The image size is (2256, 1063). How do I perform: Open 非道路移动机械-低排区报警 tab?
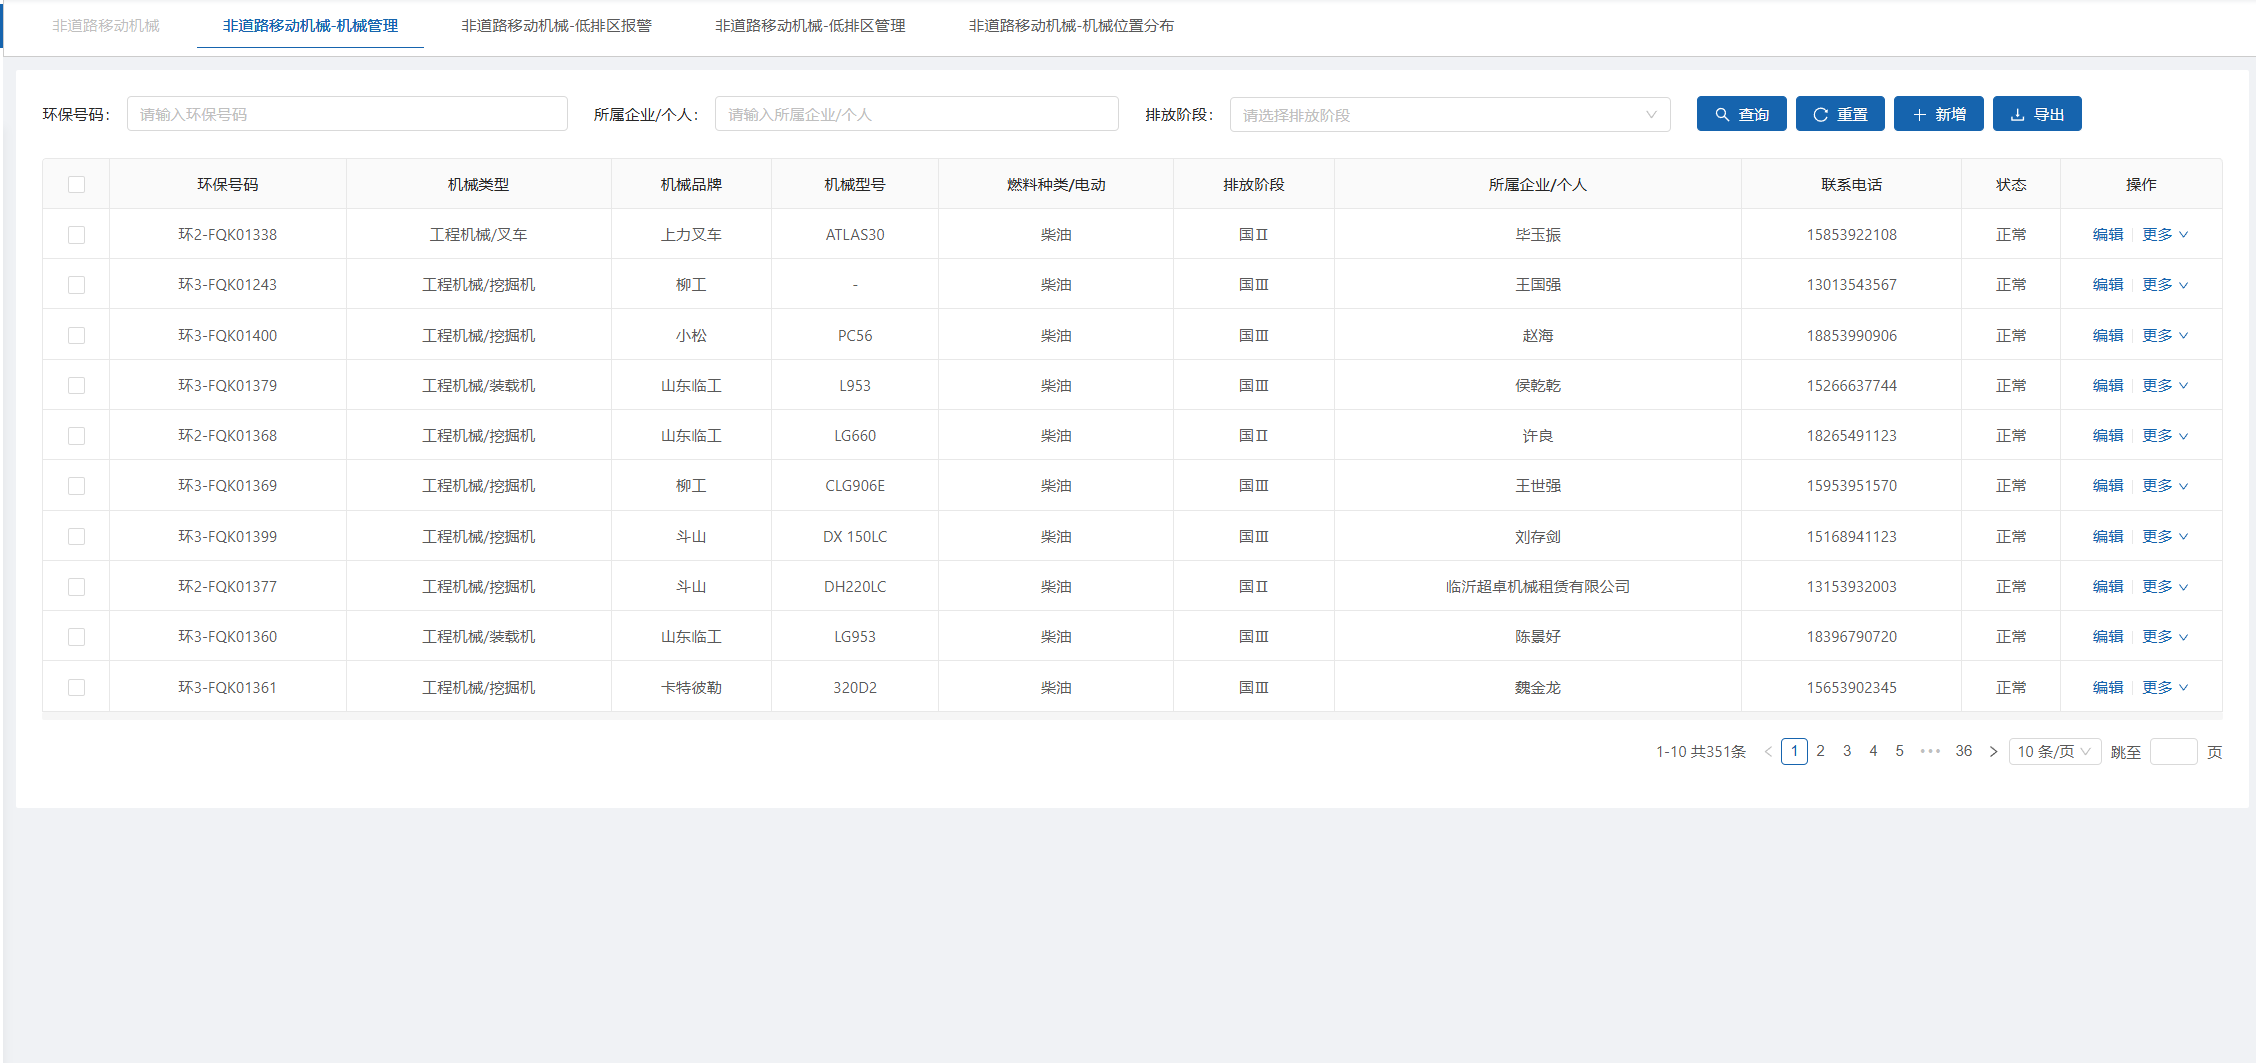(x=556, y=25)
